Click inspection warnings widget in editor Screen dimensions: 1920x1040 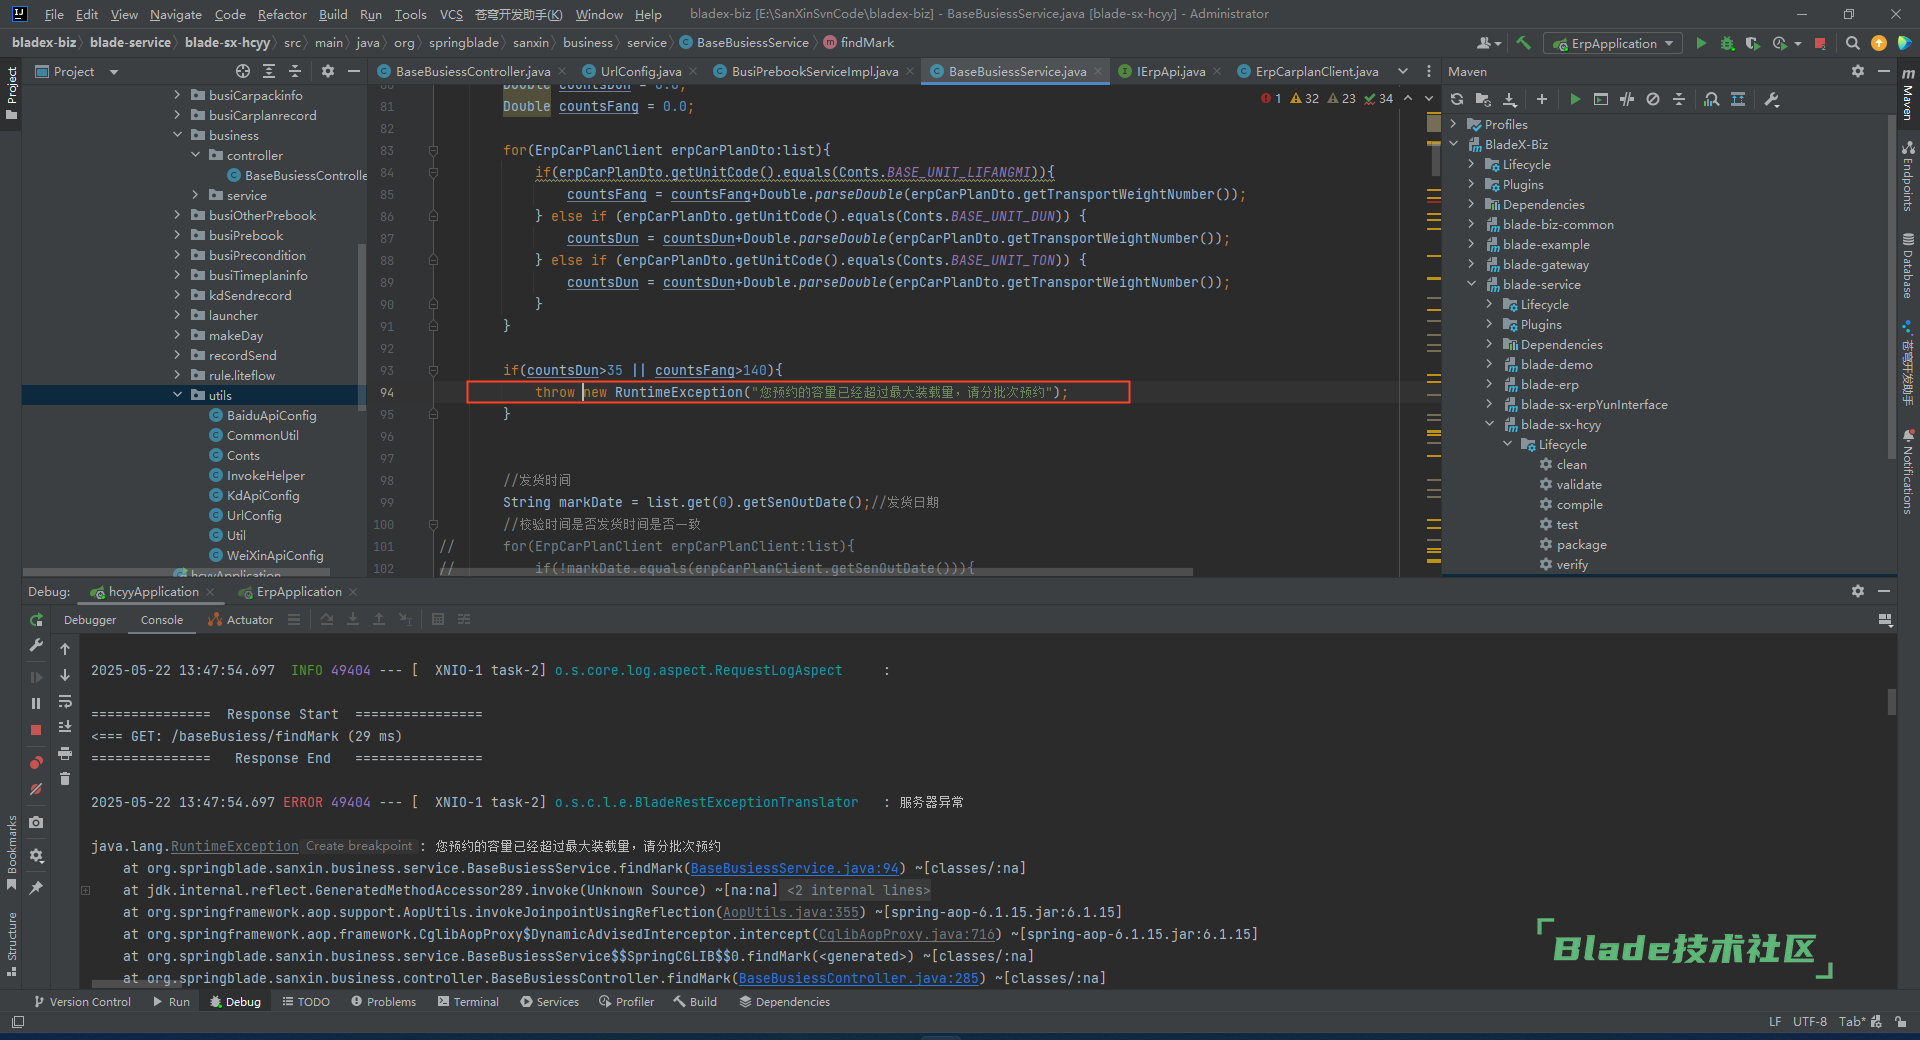pos(1327,98)
